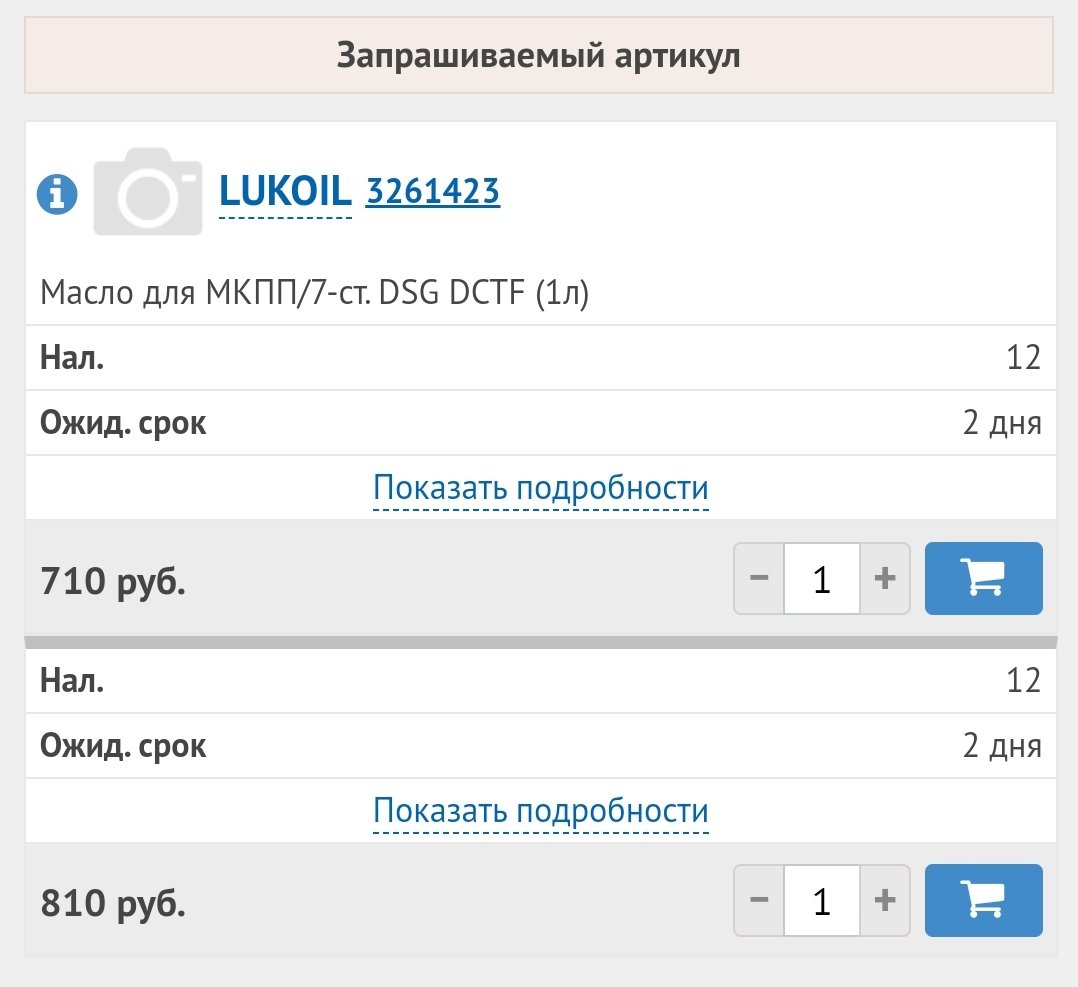The width and height of the screenshot is (1078, 987).
Task: Increase quantity for the 810 руб. offer
Action: pos(885,900)
